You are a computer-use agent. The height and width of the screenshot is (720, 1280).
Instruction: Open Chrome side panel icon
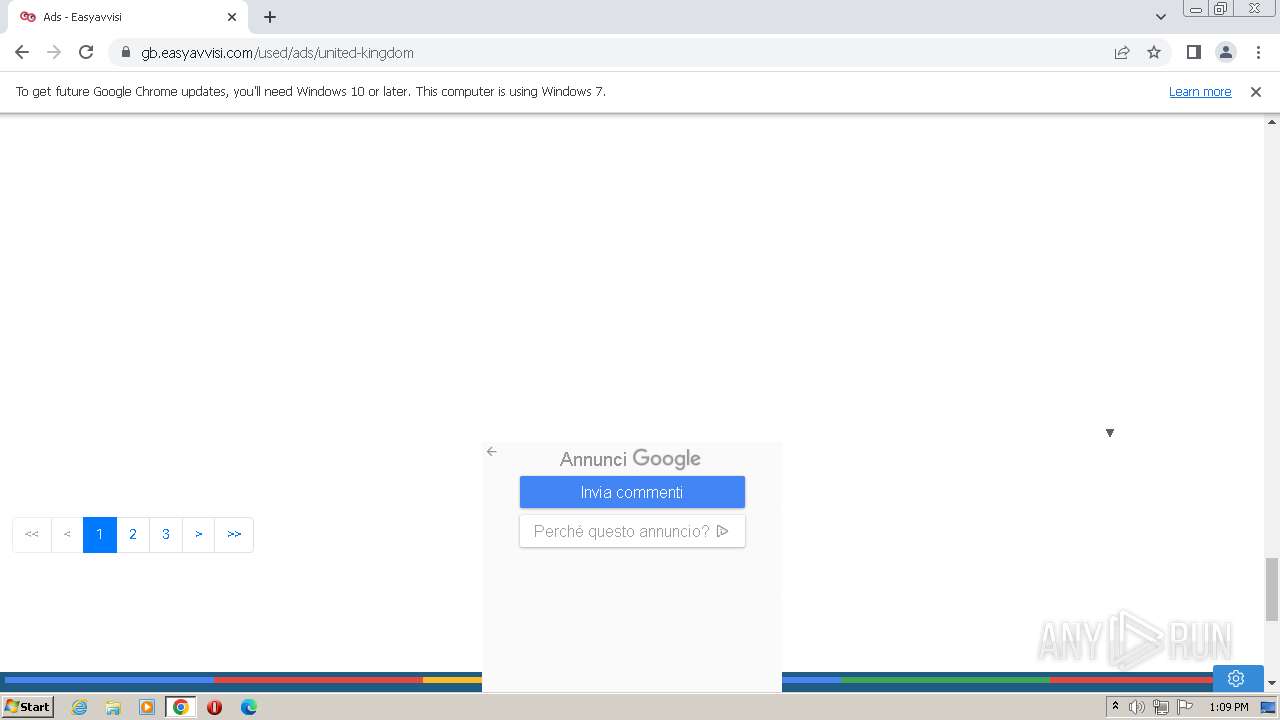pos(1193,52)
